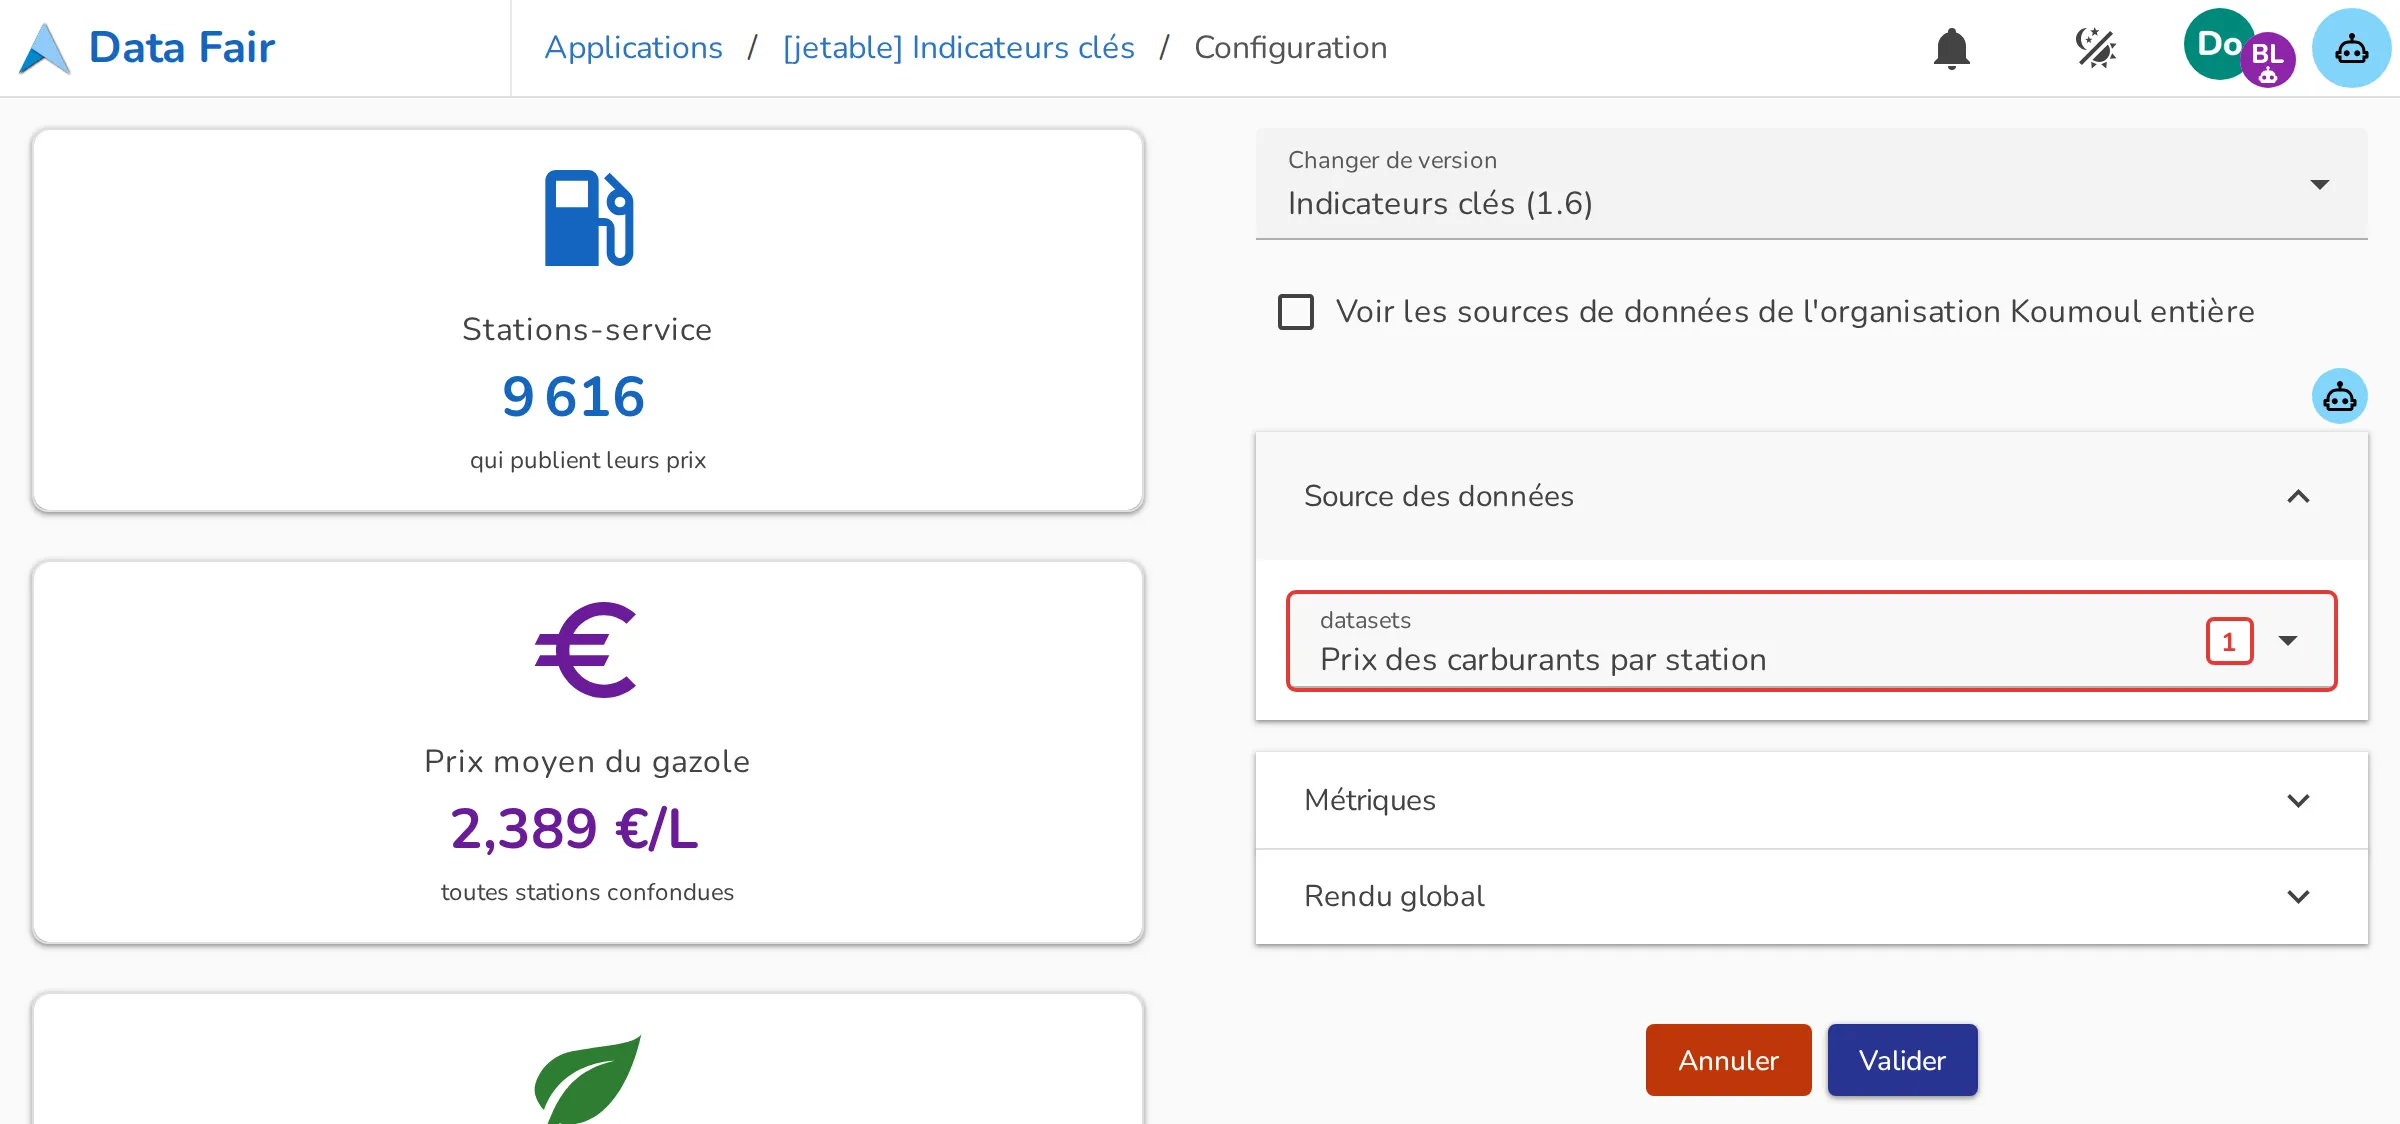Toggle the dark mode theme icon

[2095, 48]
